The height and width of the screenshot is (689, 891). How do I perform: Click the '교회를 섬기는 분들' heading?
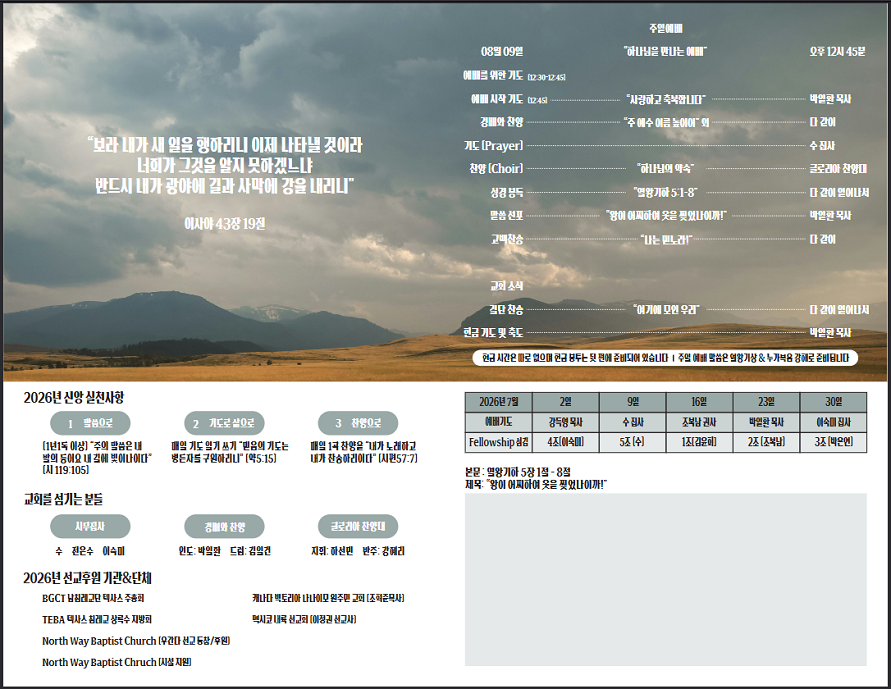tap(63, 499)
